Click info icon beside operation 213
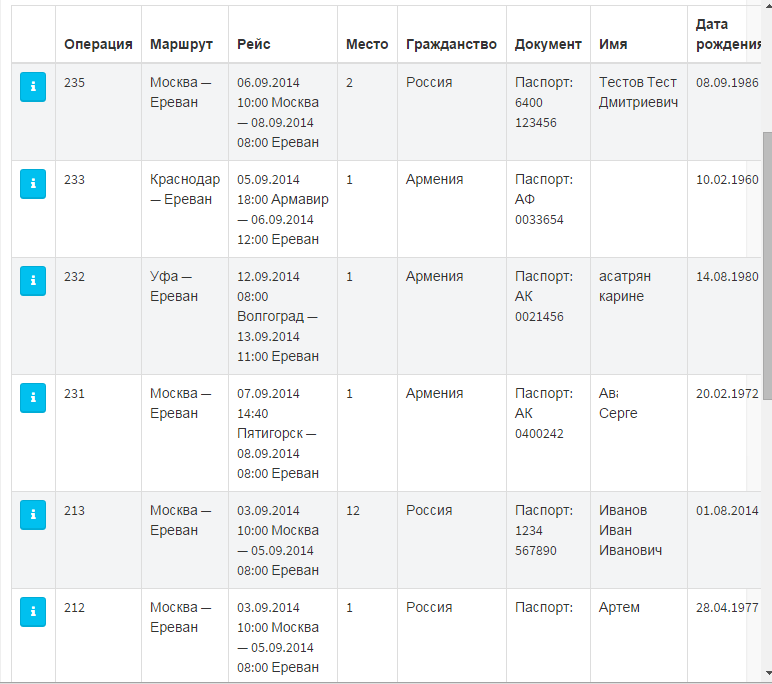 tap(33, 515)
